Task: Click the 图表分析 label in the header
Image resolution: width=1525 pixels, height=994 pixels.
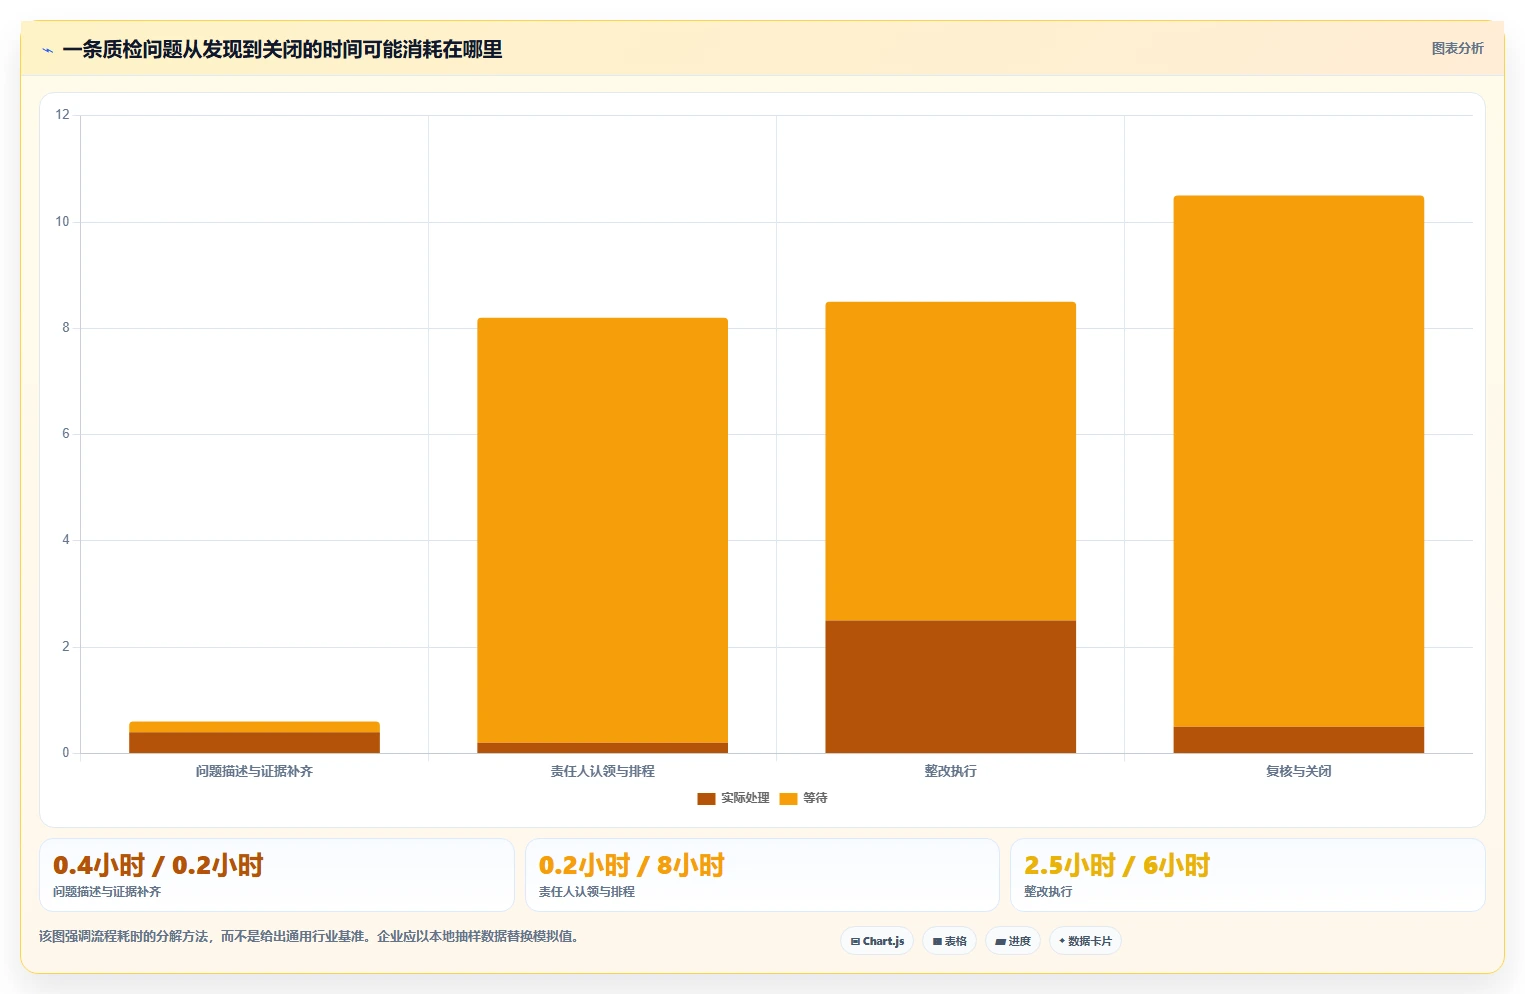Action: click(x=1457, y=48)
